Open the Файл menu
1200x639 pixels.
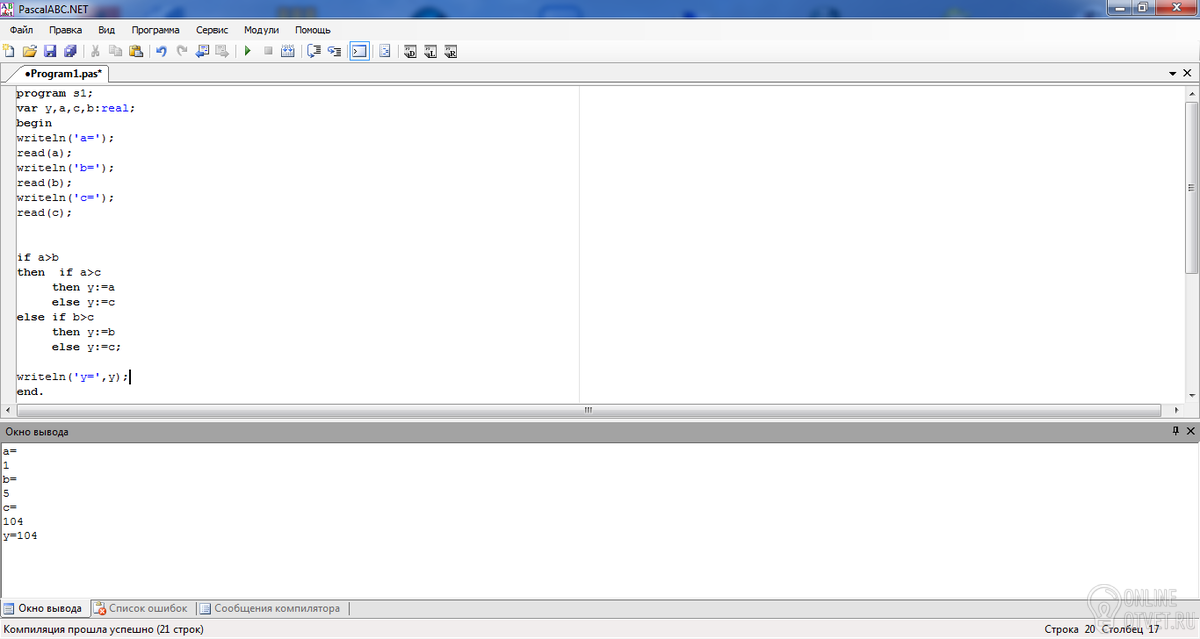(21, 30)
